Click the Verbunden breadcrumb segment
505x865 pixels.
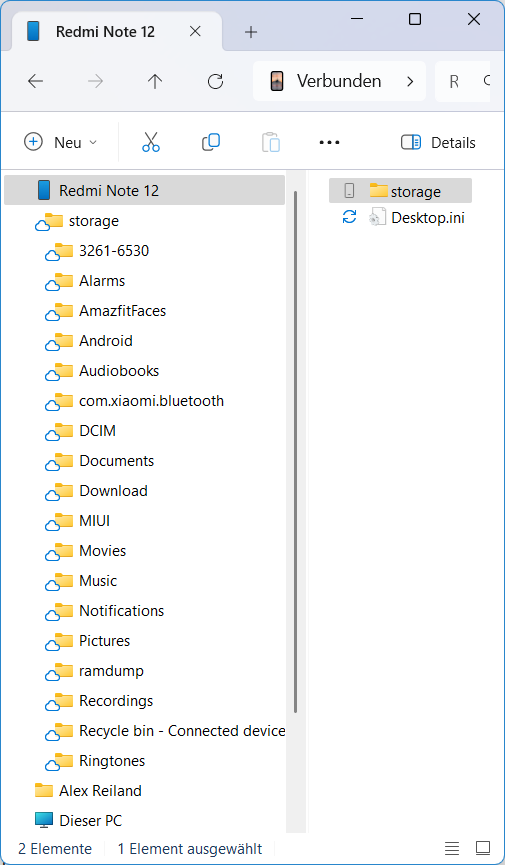coord(339,81)
